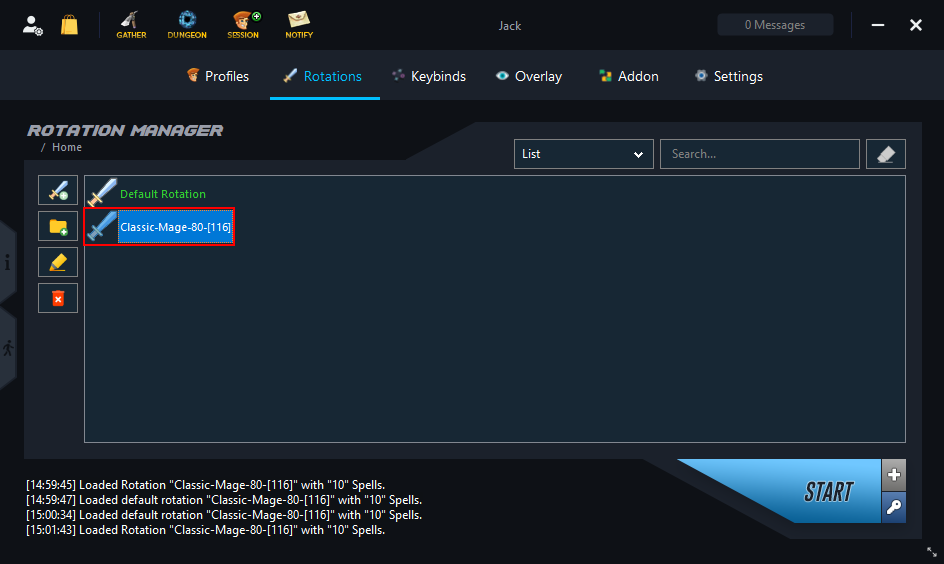Open the shopping bag store icon
944x564 pixels.
click(69, 25)
